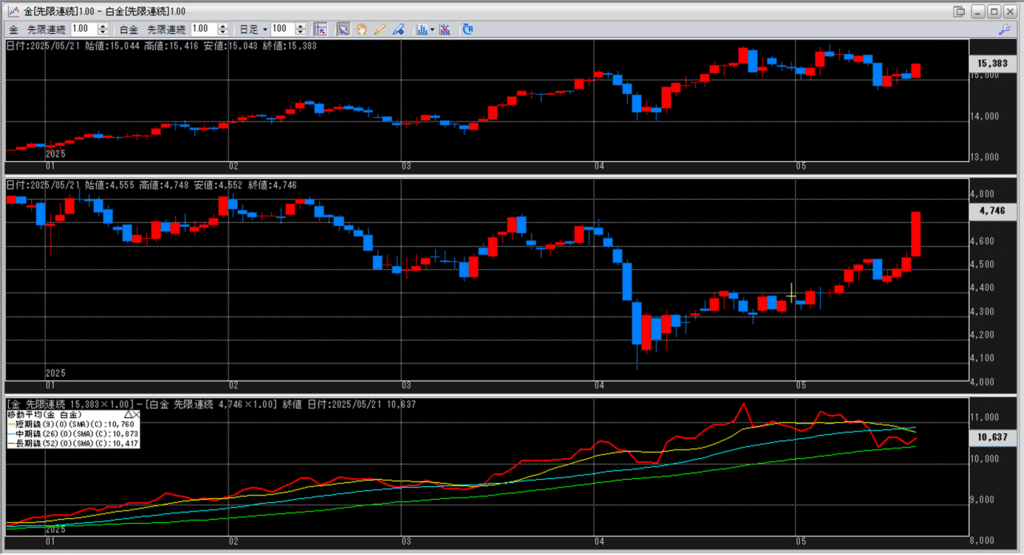Screen dimensions: 1024x555
Task: Decrease the 白金 multiplier stepper
Action: [223, 33]
